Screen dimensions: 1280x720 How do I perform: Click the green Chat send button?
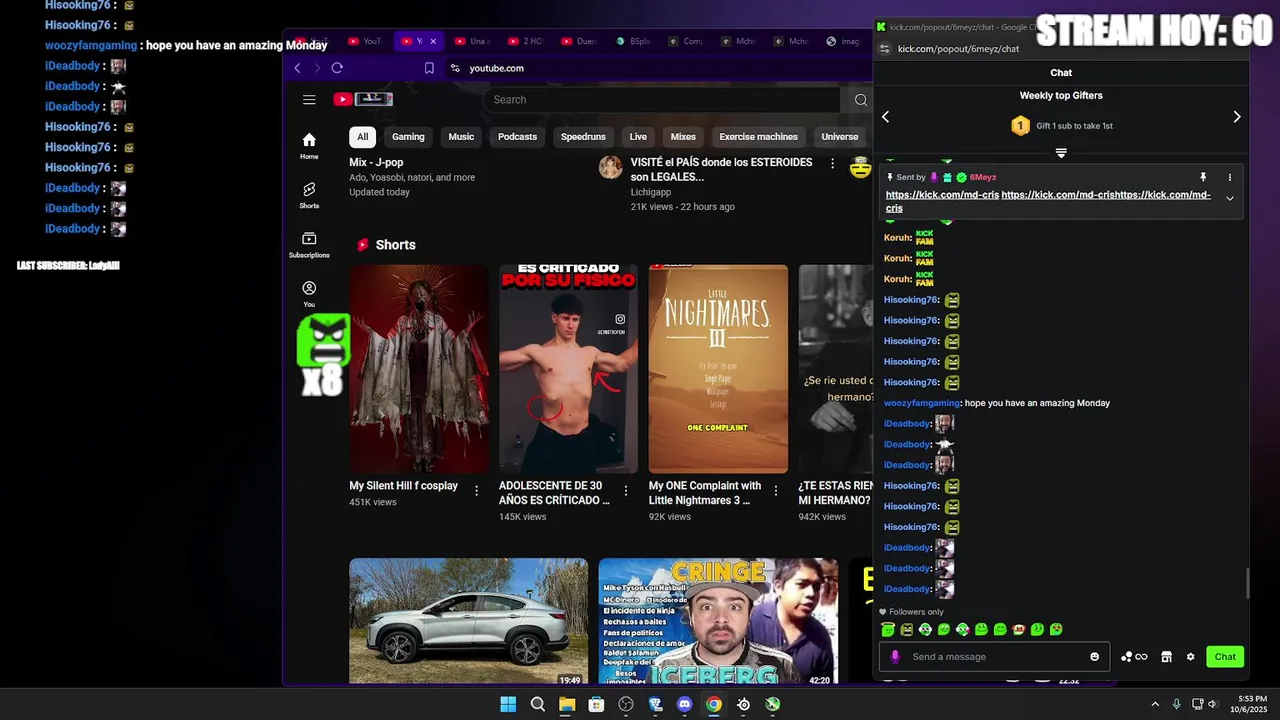click(1225, 657)
